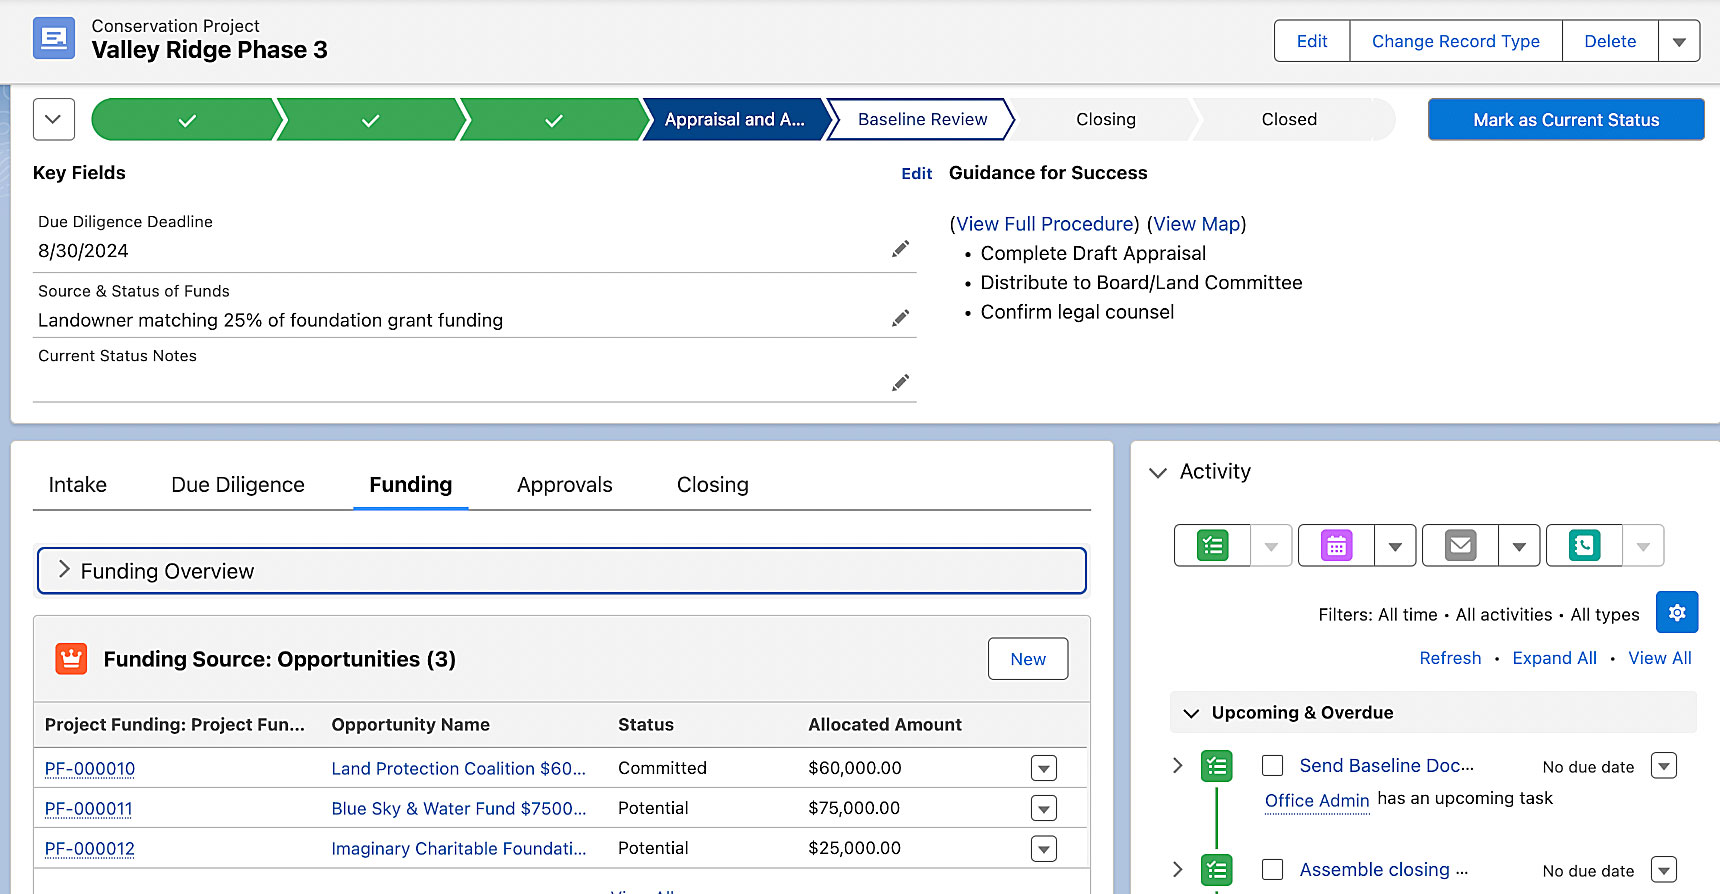Edit Source & Status of Funds pencil
This screenshot has height=894, width=1720.
(900, 318)
